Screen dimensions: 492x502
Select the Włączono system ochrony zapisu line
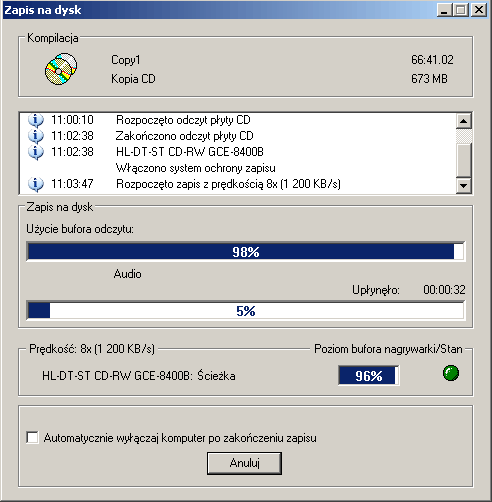[x=196, y=168]
